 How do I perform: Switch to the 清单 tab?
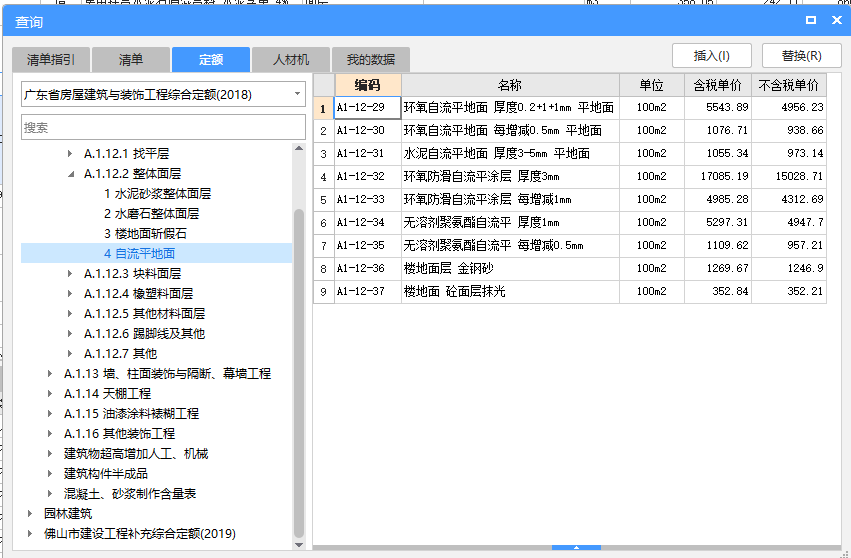pyautogui.click(x=131, y=59)
